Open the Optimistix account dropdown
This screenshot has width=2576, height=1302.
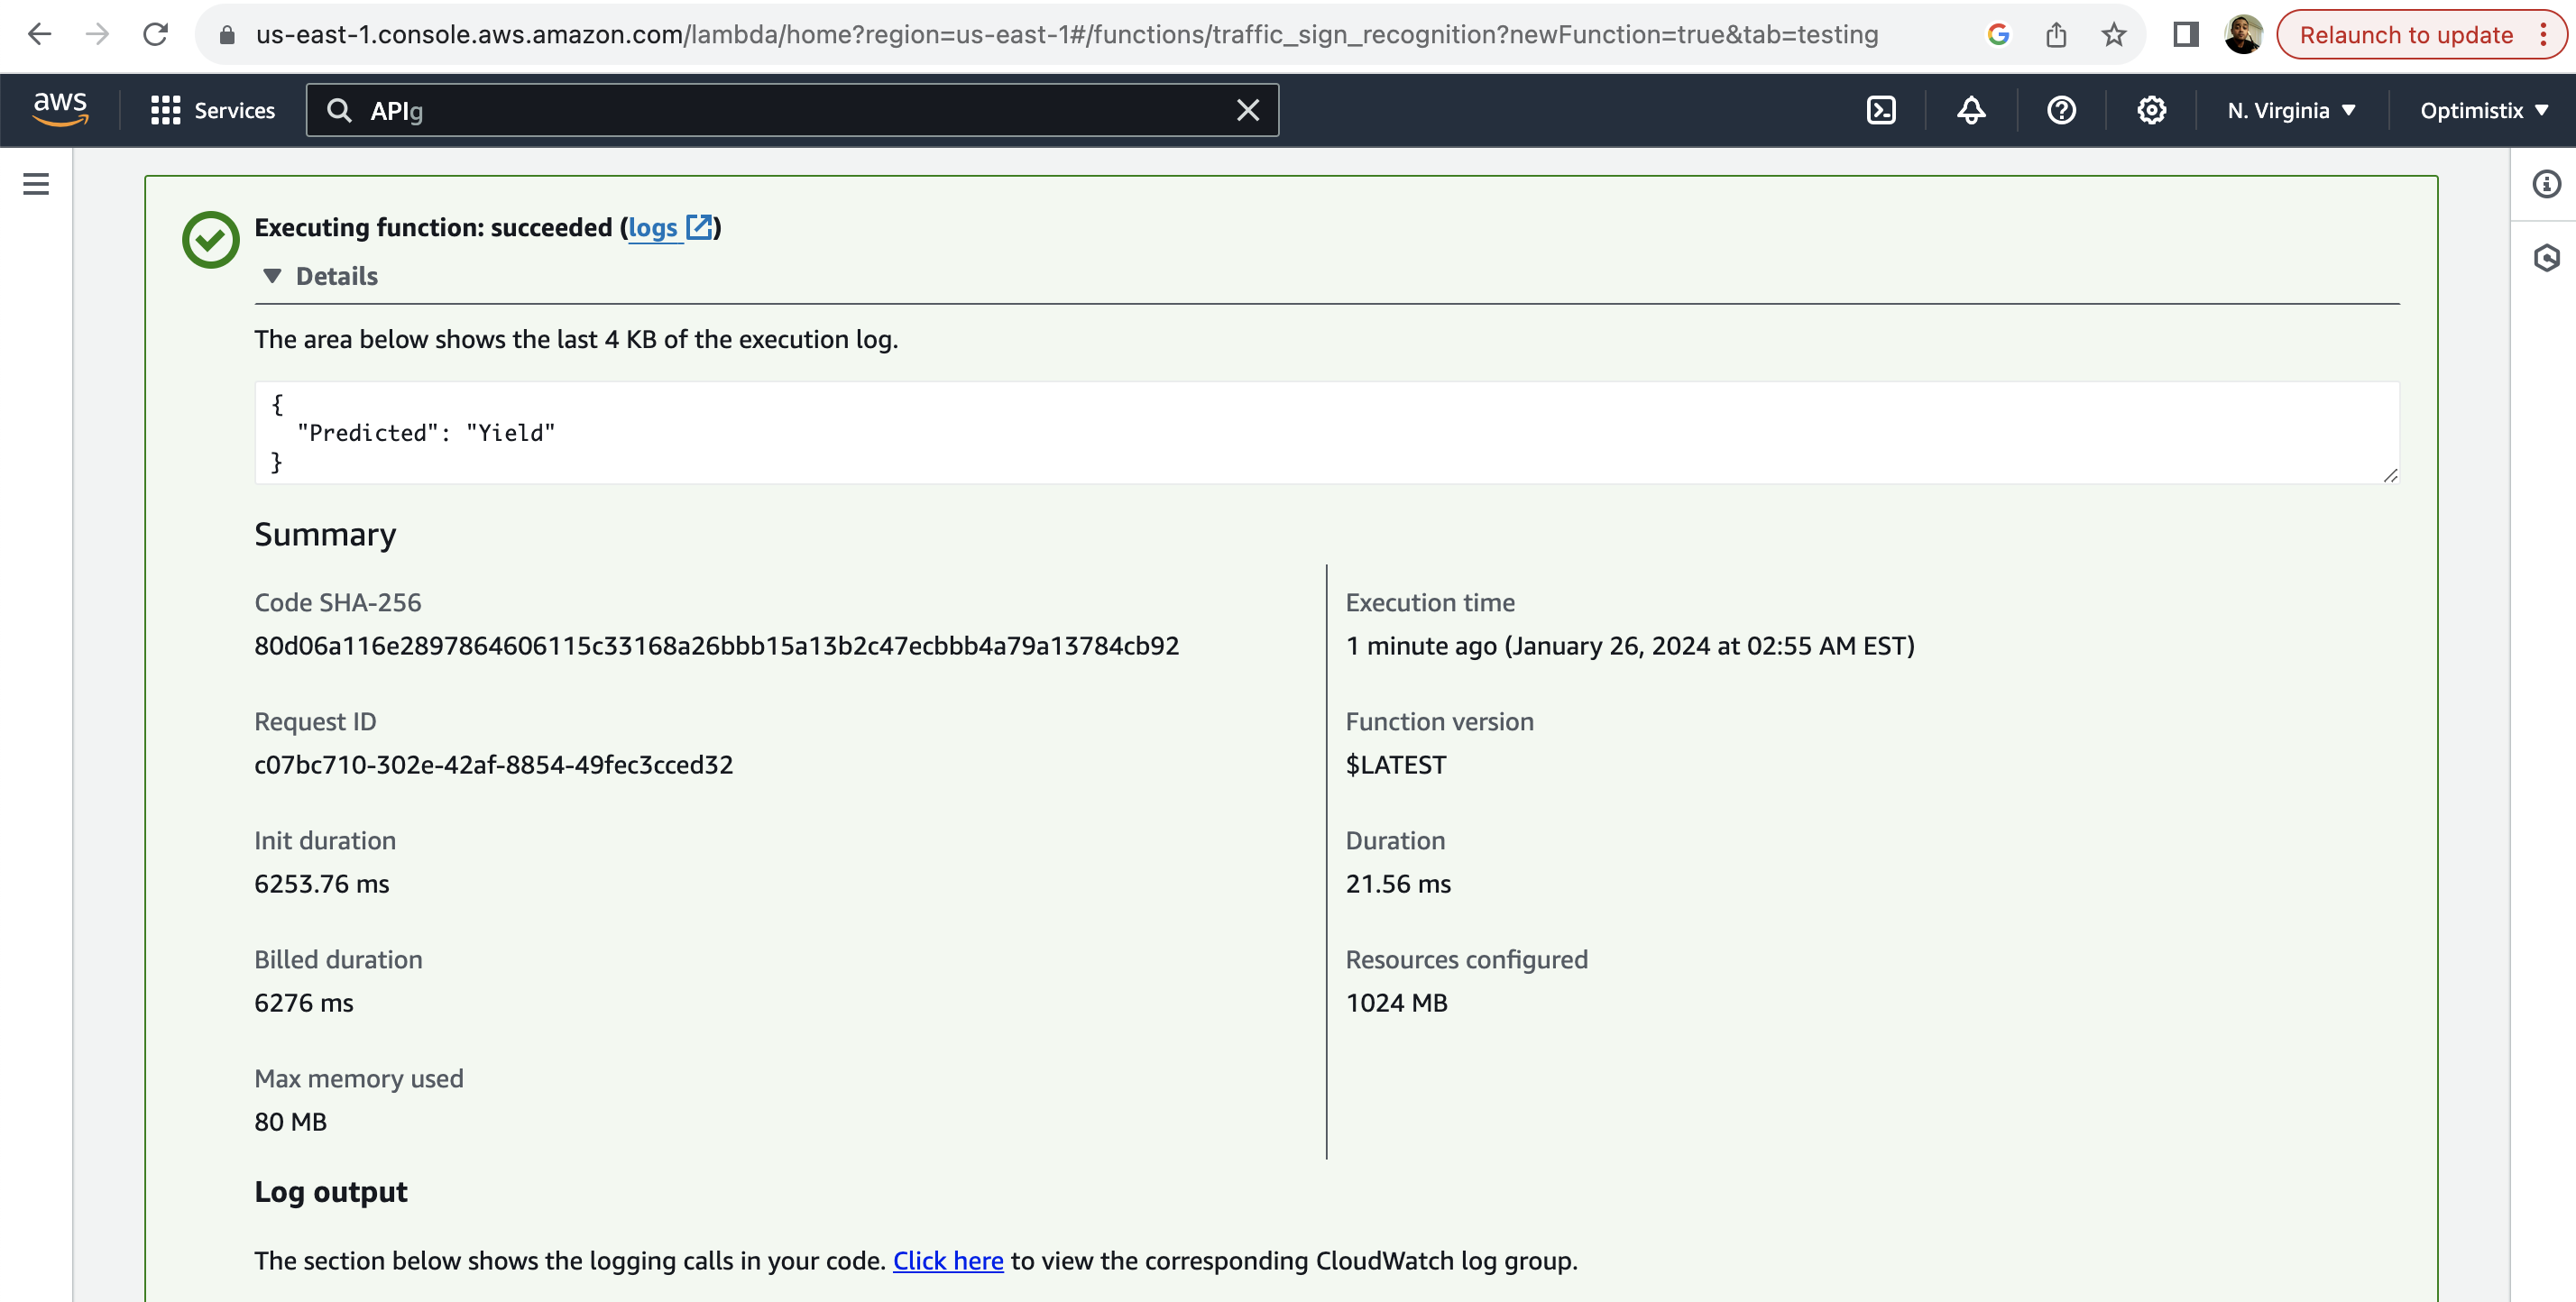2483,110
